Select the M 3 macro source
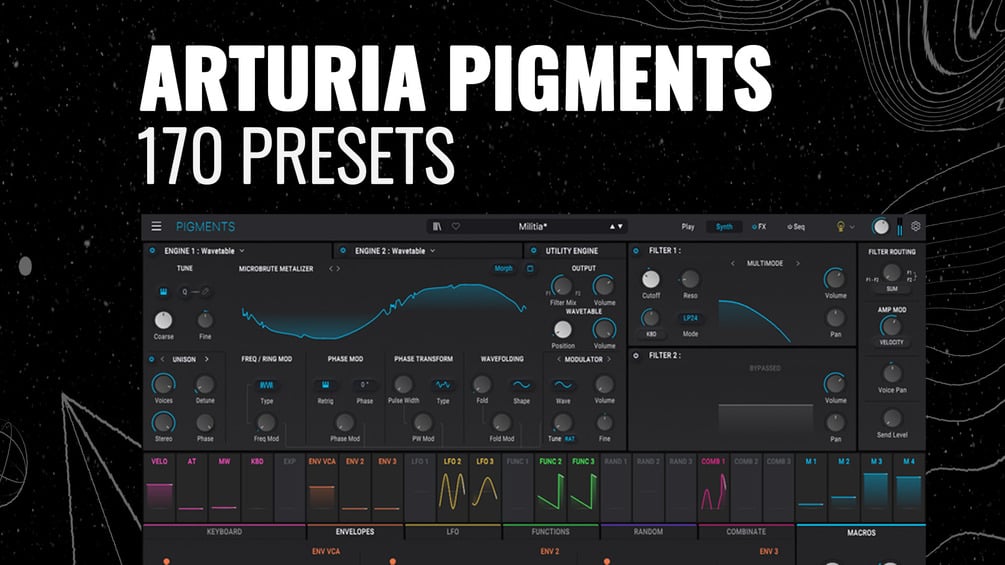 [876, 486]
